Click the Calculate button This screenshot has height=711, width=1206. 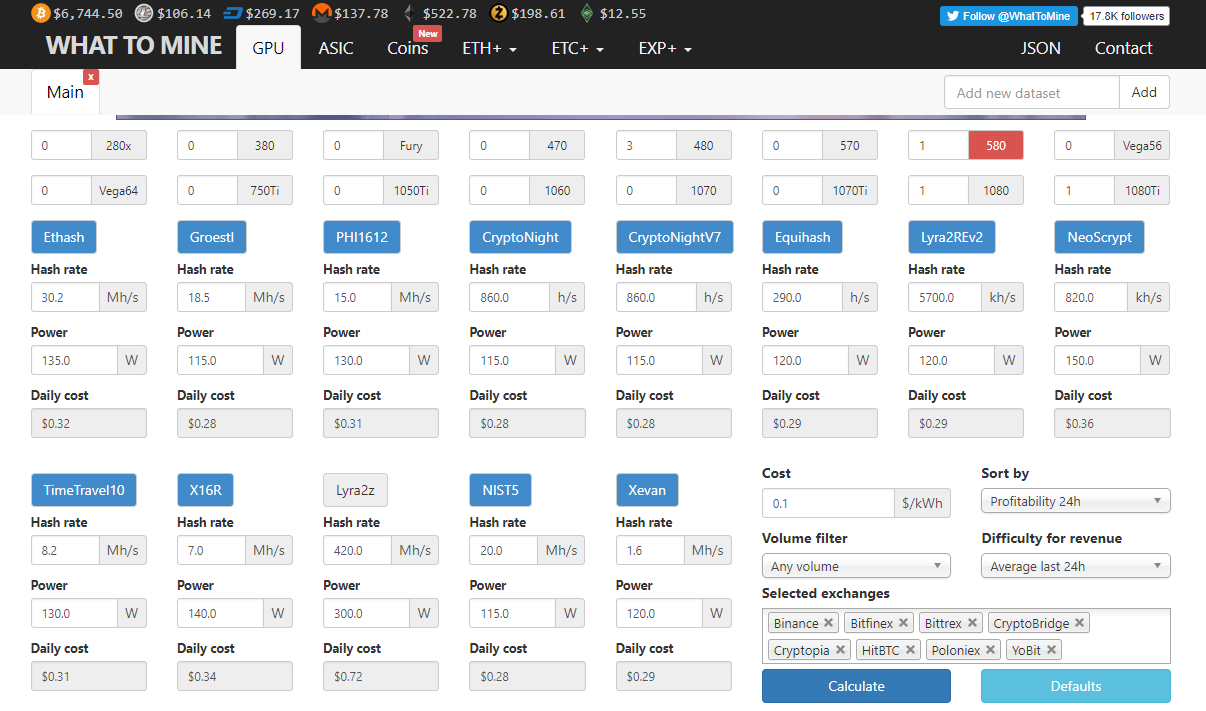coord(856,686)
